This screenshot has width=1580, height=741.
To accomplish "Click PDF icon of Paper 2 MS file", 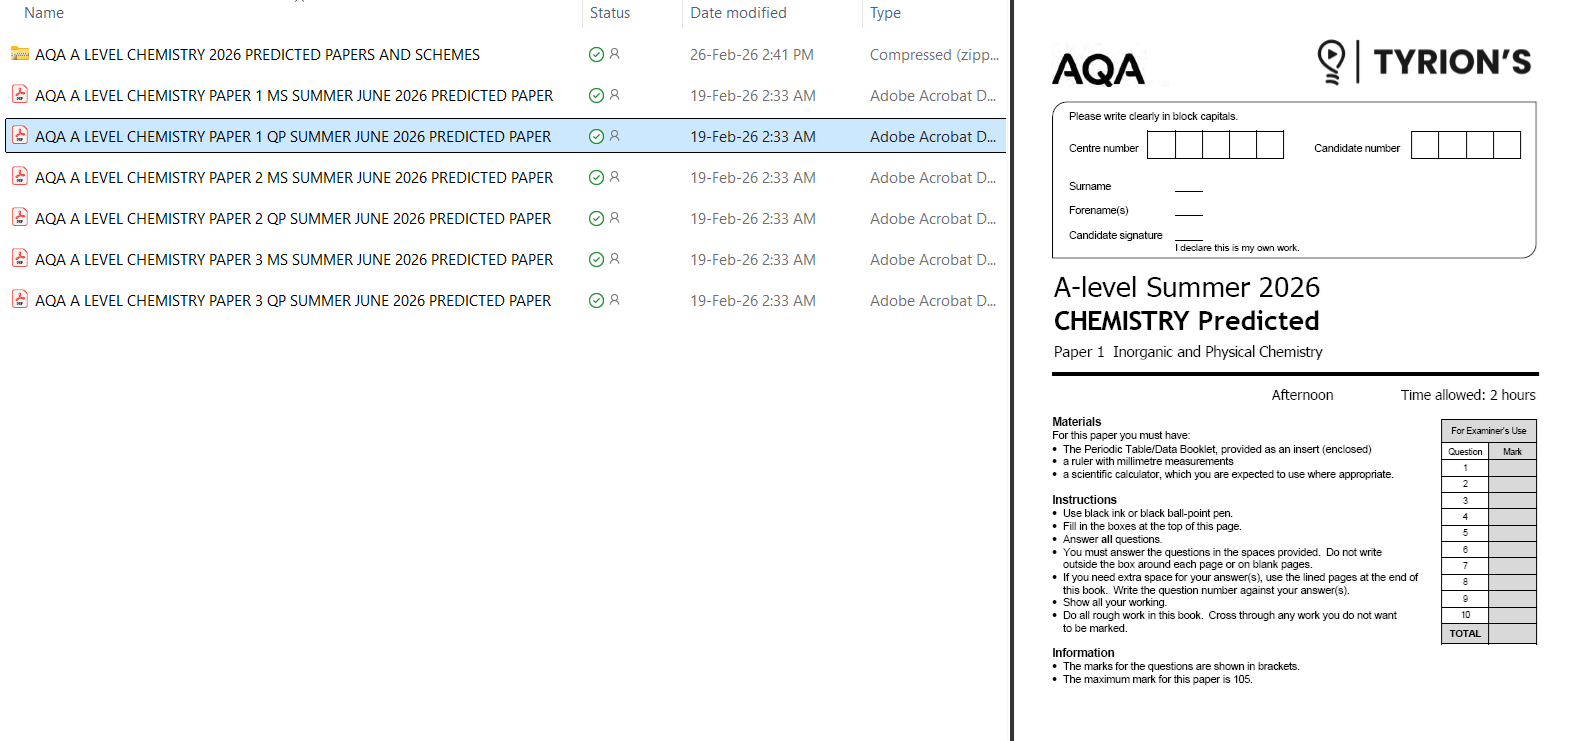I will point(20,177).
